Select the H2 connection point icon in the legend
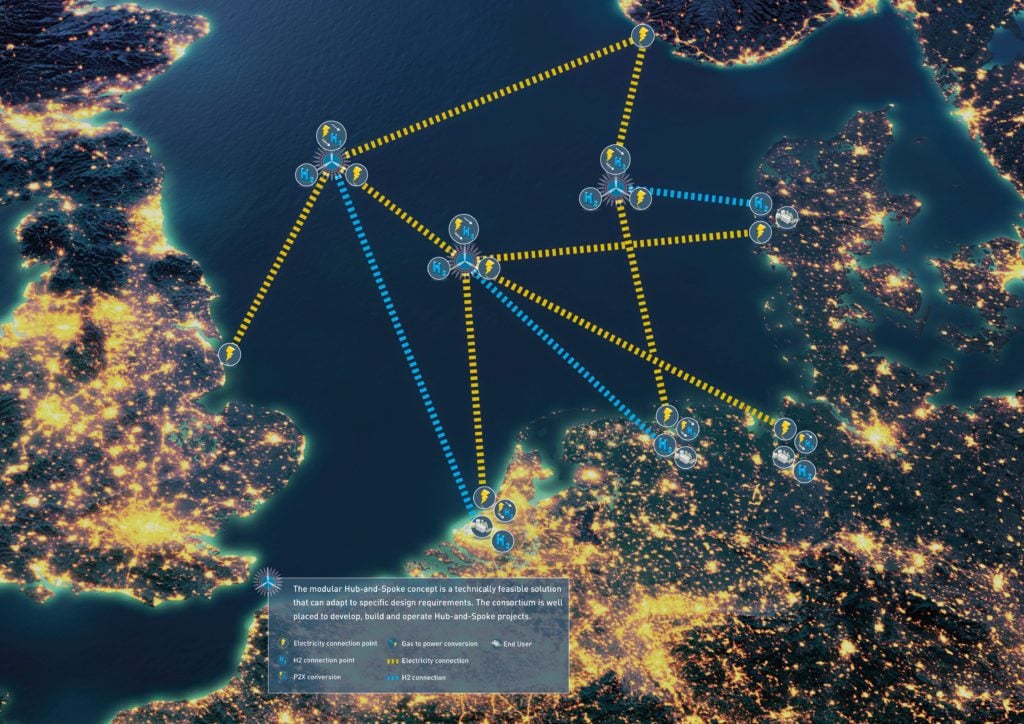This screenshot has height=724, width=1024. point(282,660)
